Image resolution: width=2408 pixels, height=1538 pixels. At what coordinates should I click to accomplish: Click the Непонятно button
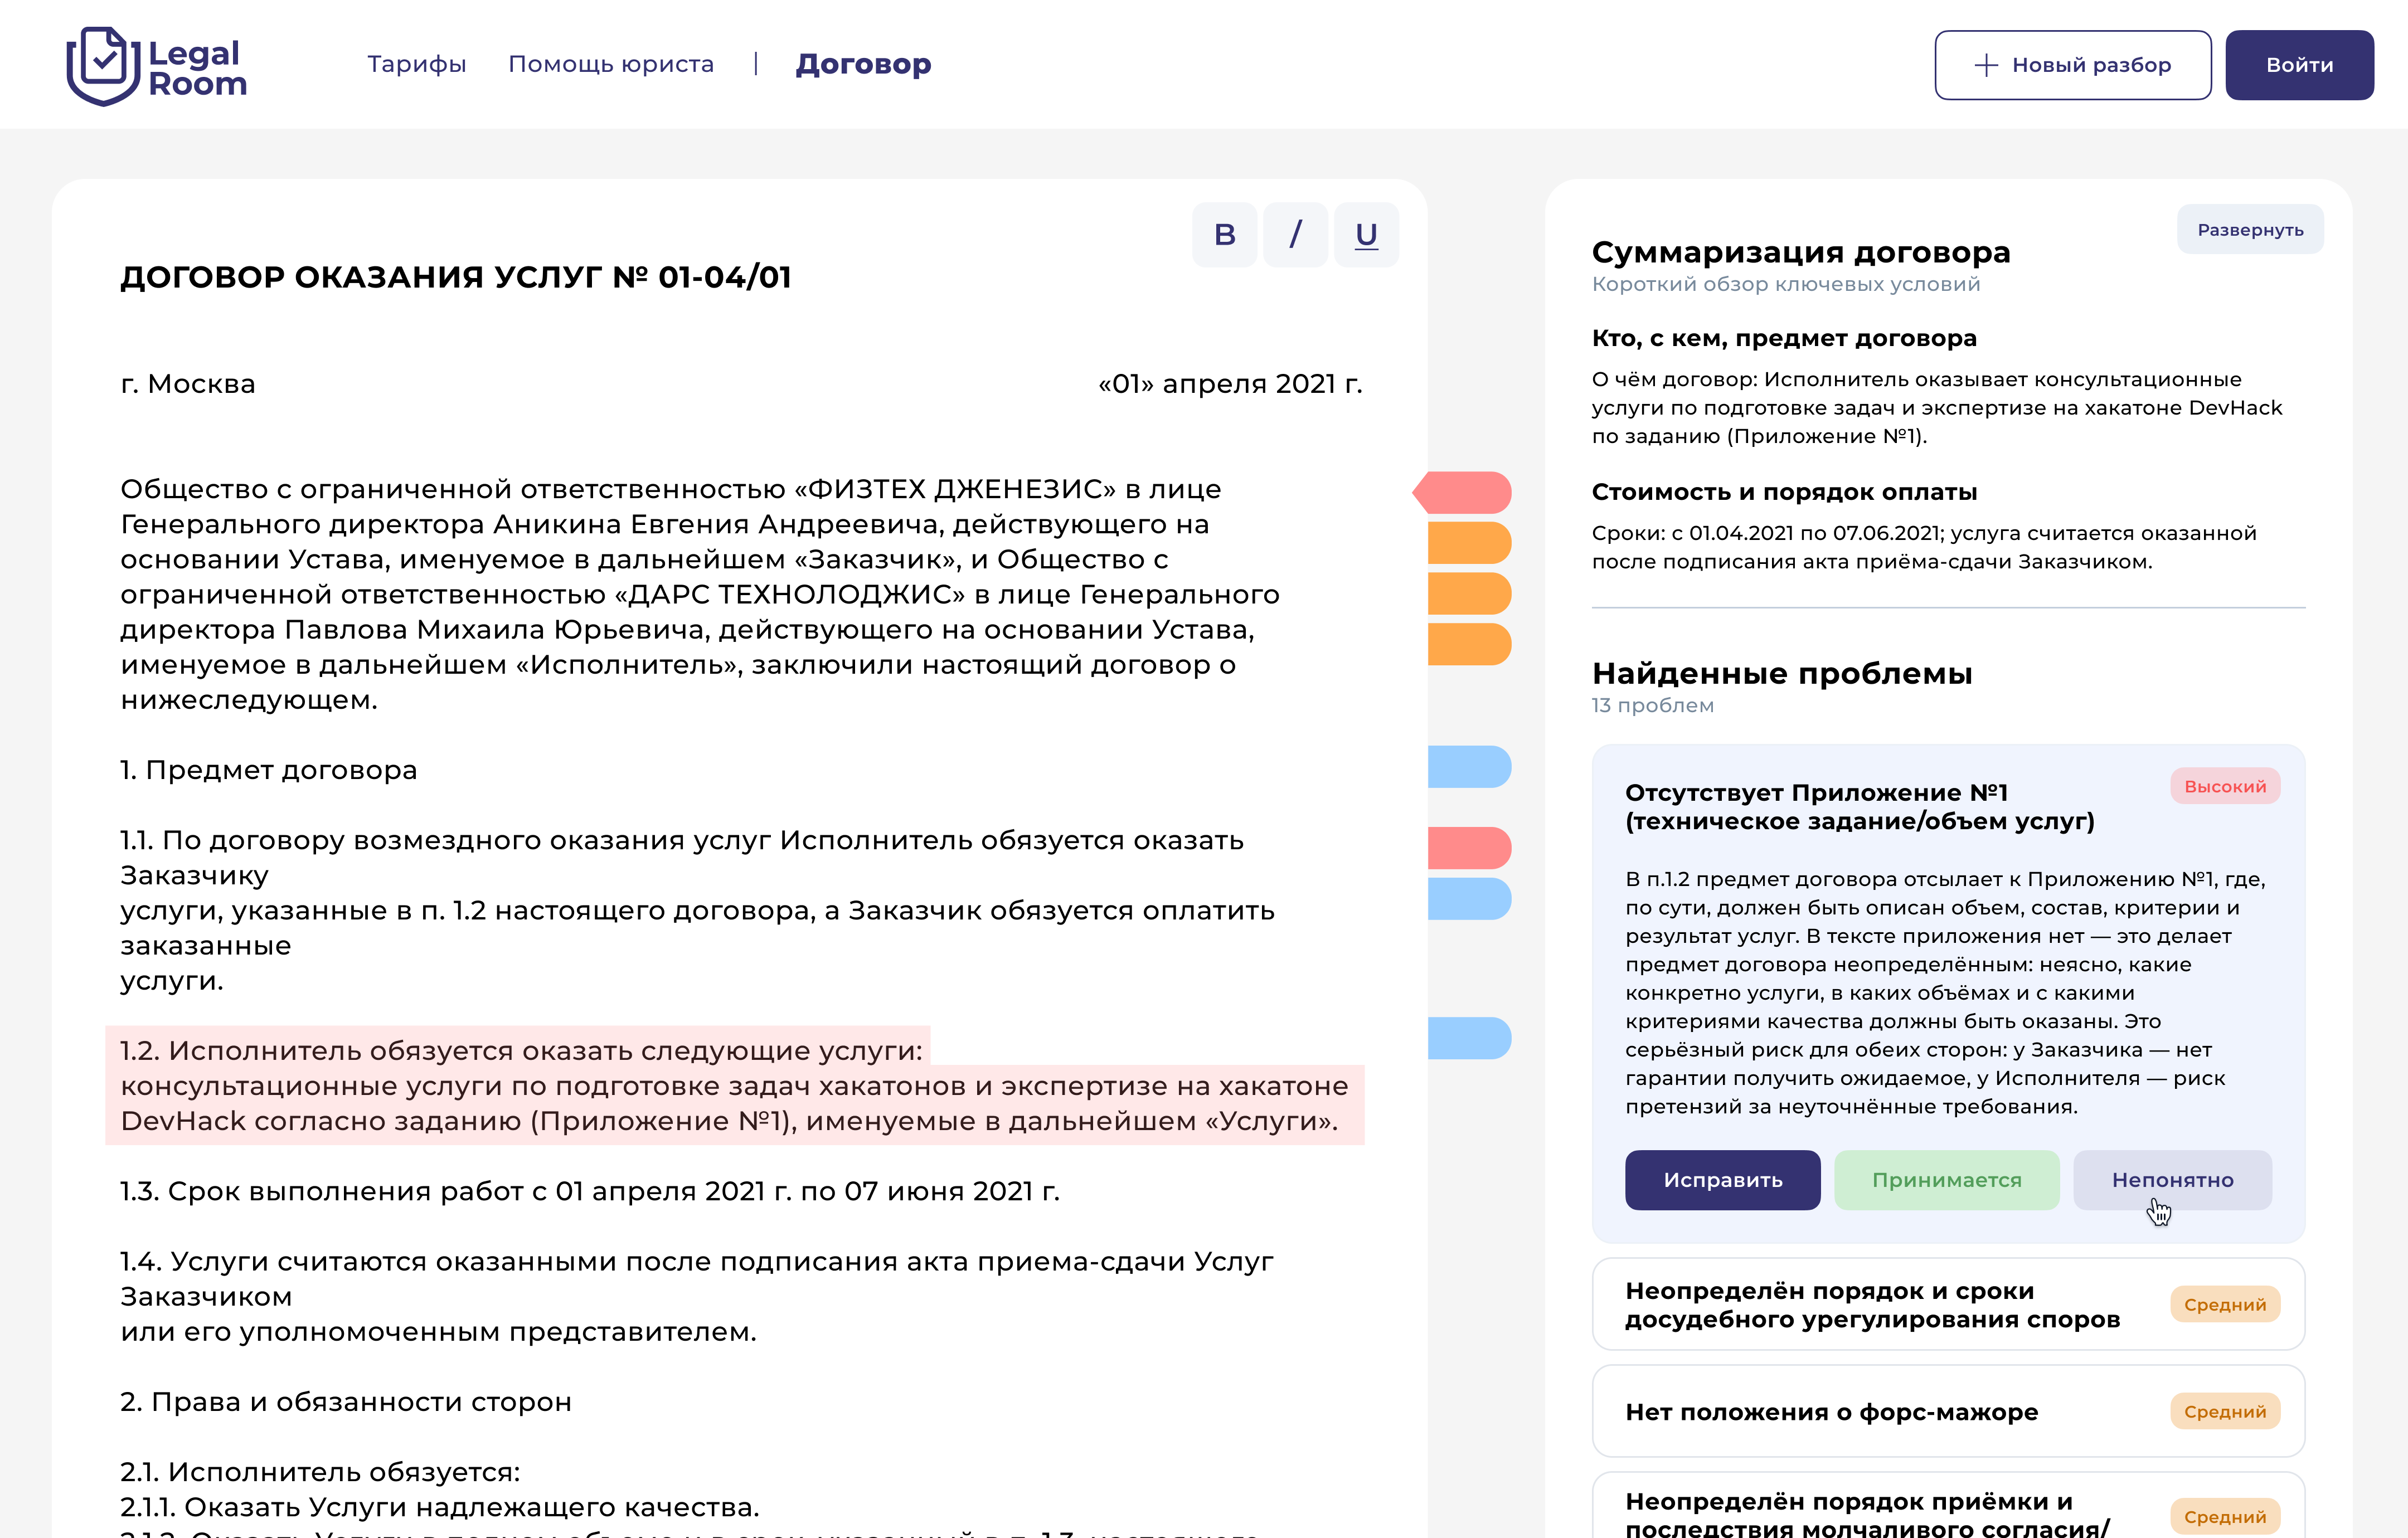tap(2172, 1179)
